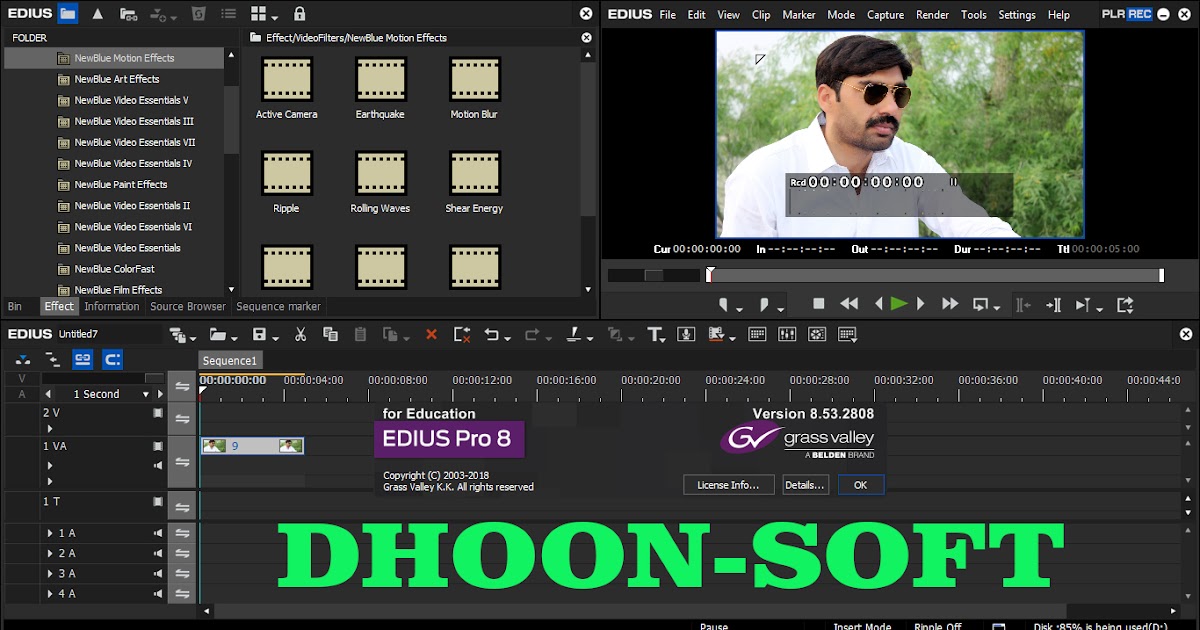This screenshot has width=1200, height=630.
Task: Click the red Delete X icon
Action: pyautogui.click(x=431, y=334)
